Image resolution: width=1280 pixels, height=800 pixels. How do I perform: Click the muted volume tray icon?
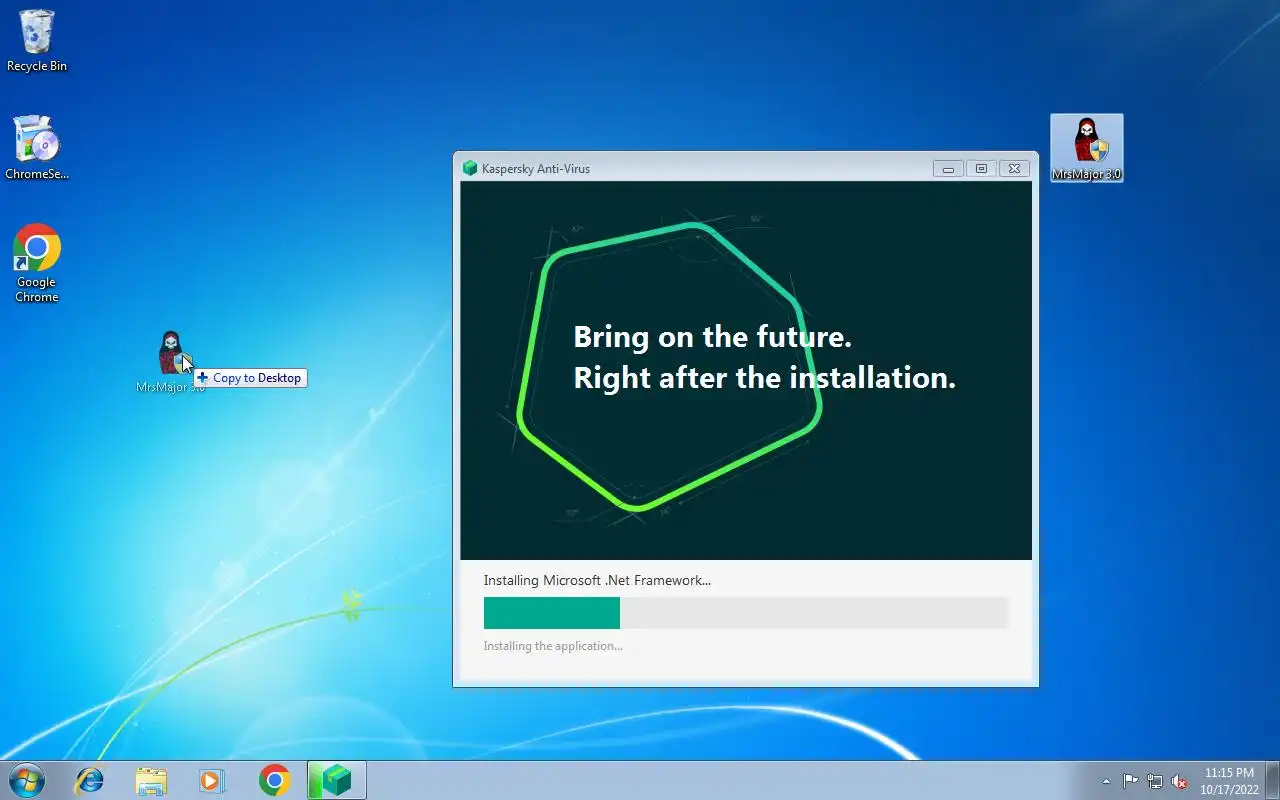pos(1179,781)
